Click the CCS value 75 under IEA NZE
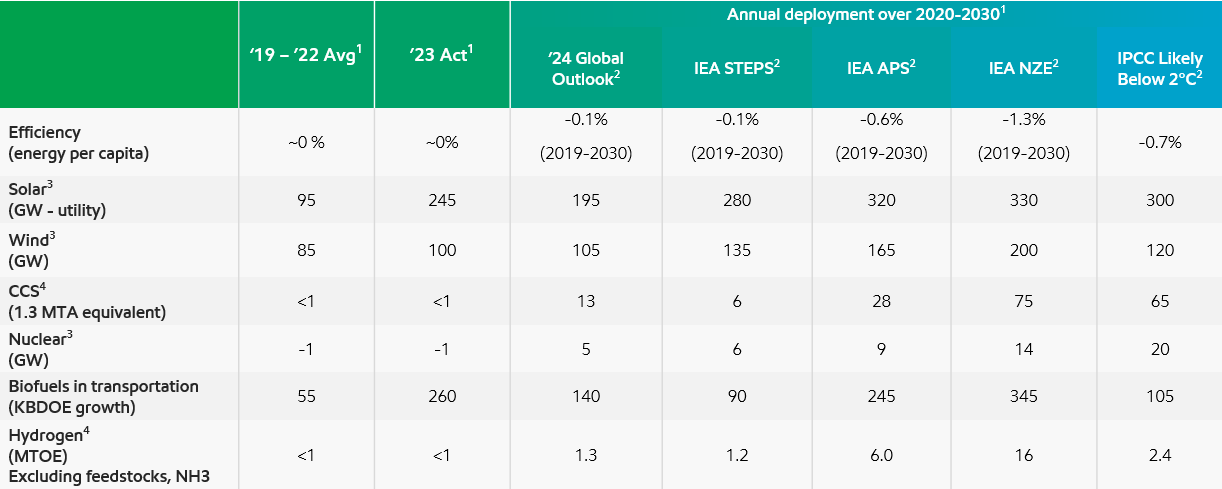 1024,301
